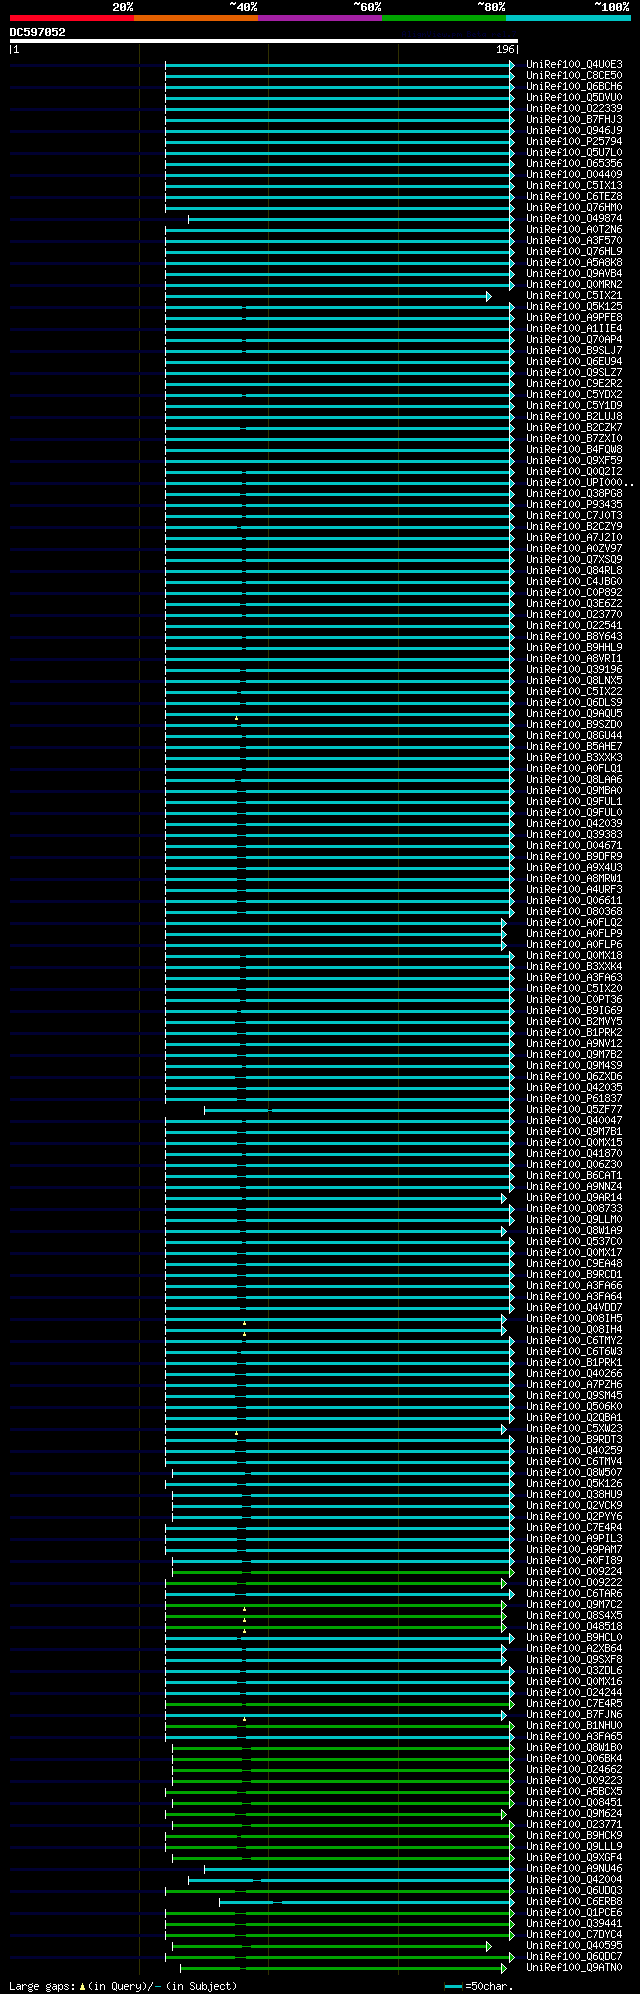Open hit UniRef100_P25794
Screen dimensions: 640x1994
574,141
